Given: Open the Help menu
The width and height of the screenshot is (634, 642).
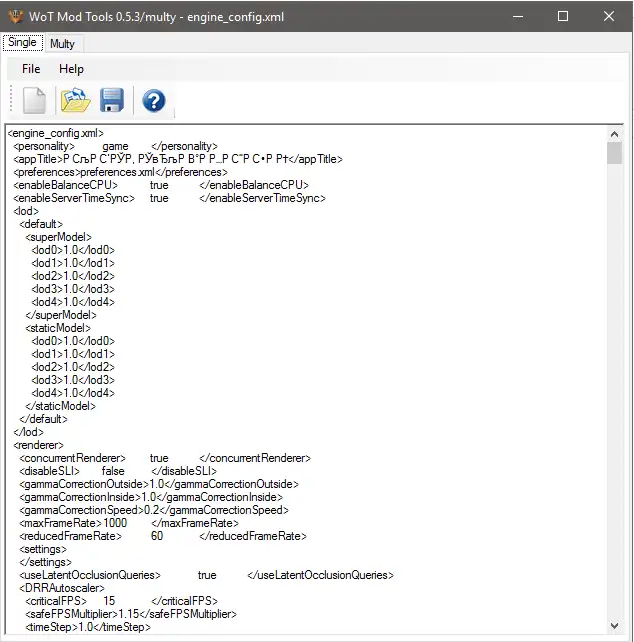Looking at the screenshot, I should pos(71,69).
